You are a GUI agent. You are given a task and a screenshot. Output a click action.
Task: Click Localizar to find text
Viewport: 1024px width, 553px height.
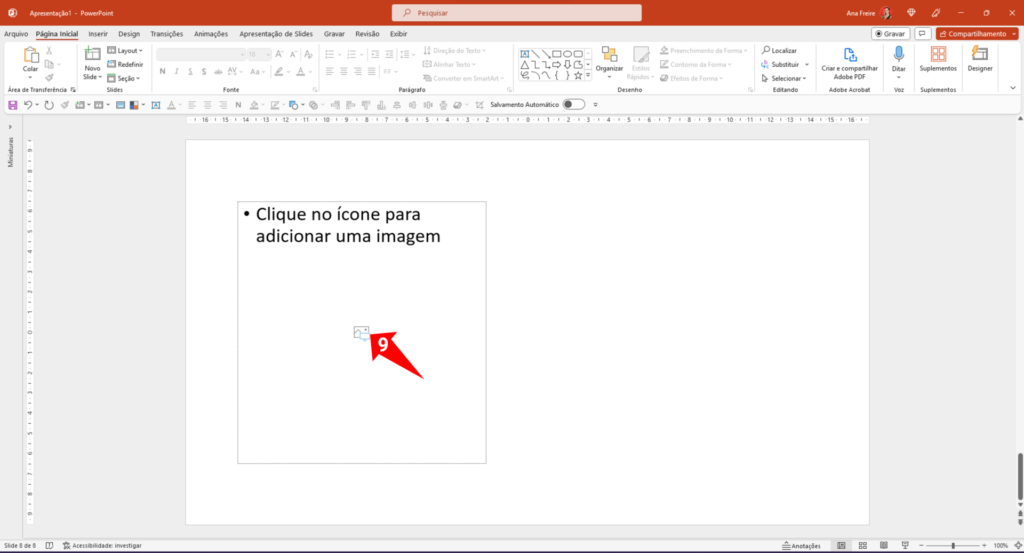click(x=778, y=50)
